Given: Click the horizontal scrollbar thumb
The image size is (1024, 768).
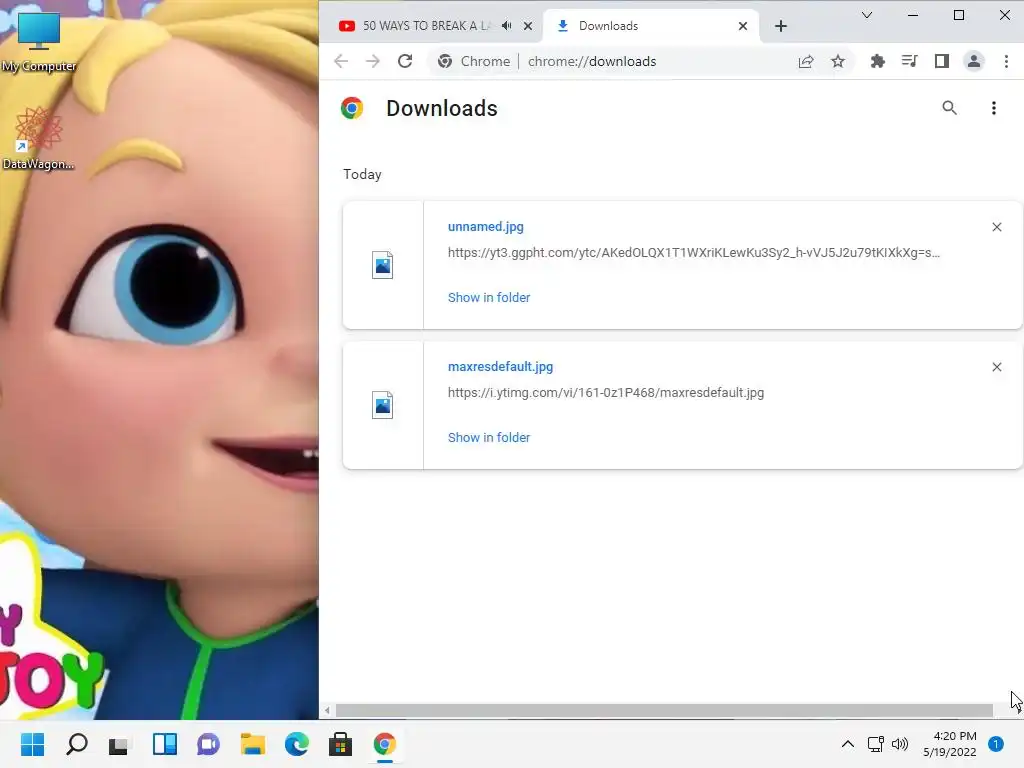Looking at the screenshot, I should (664, 710).
